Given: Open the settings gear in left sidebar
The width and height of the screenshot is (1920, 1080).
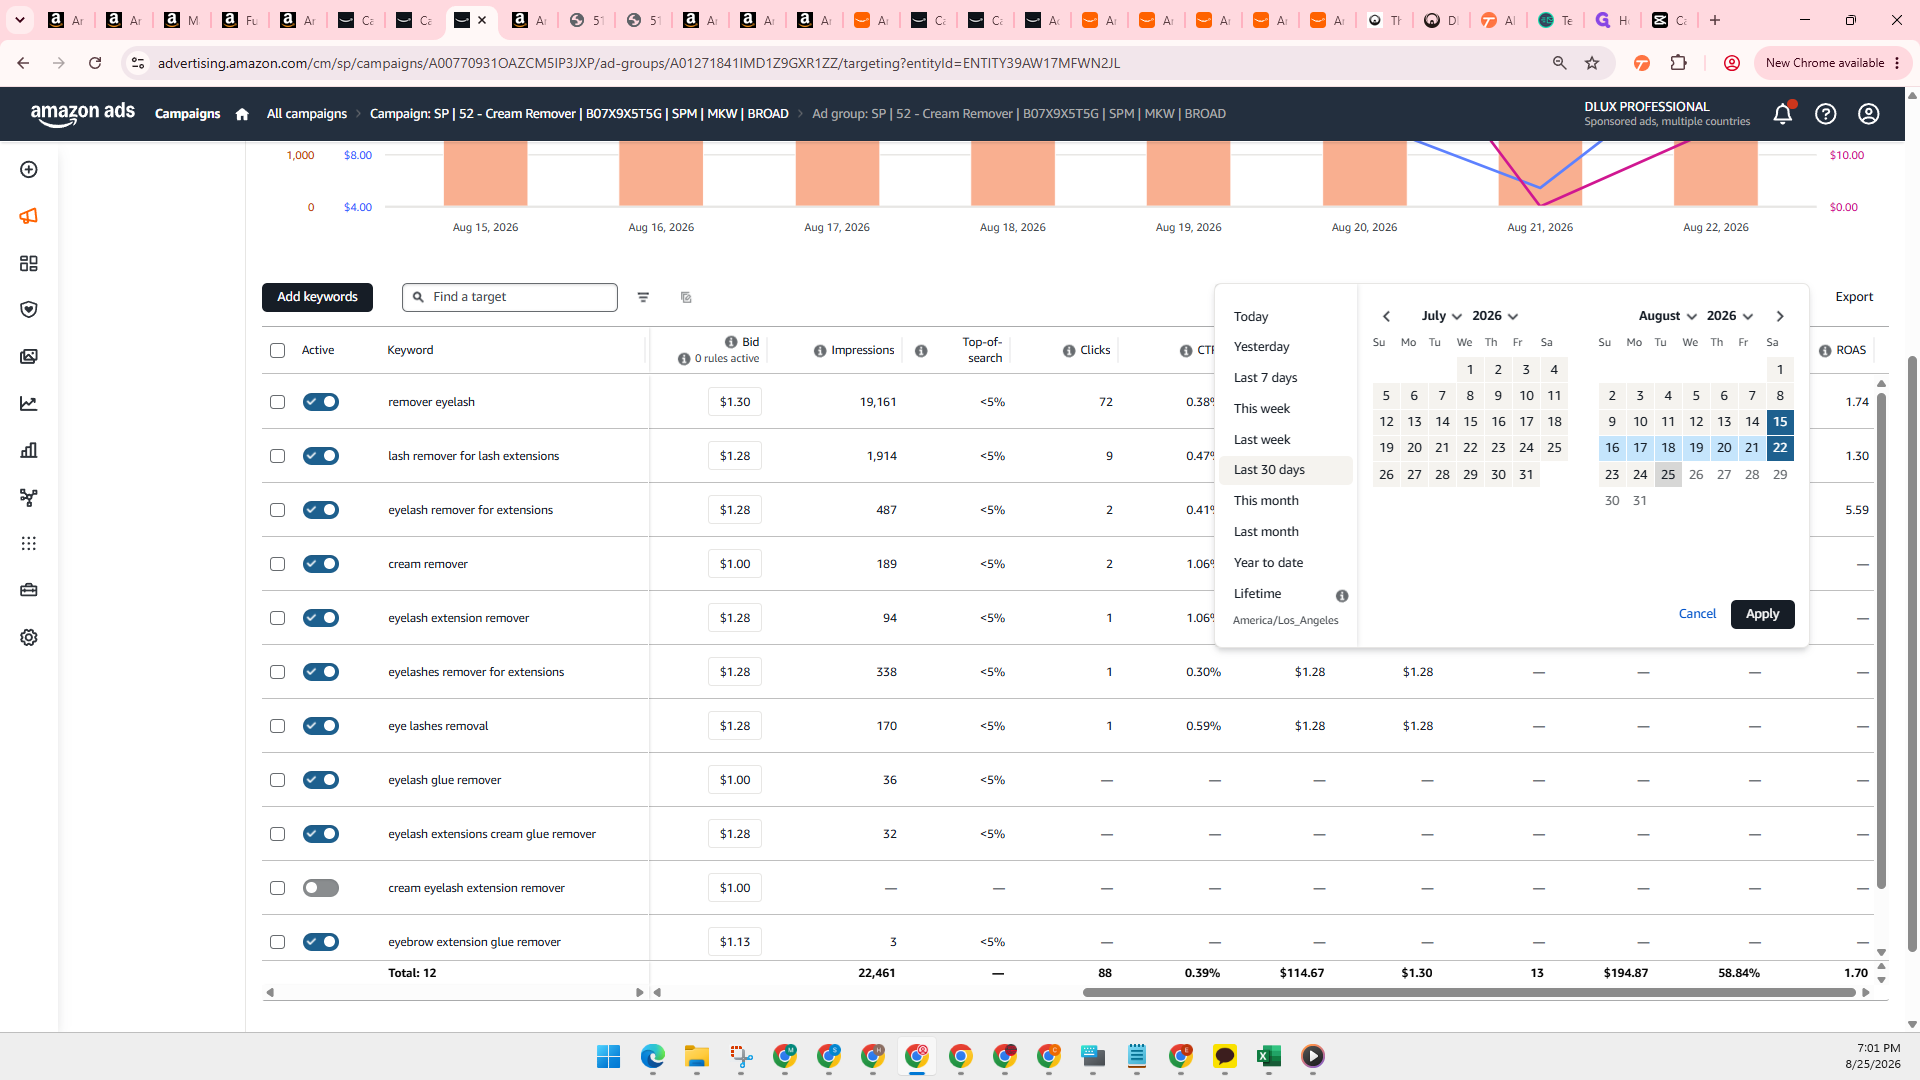Looking at the screenshot, I should (x=29, y=637).
